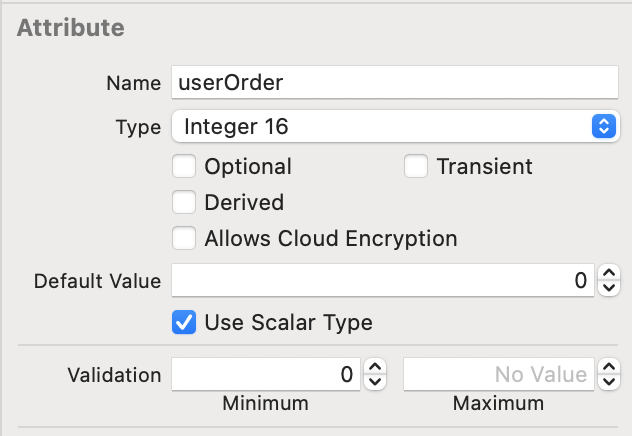The image size is (632, 436).
Task: Click the Attribute section header
Action: coord(70,28)
